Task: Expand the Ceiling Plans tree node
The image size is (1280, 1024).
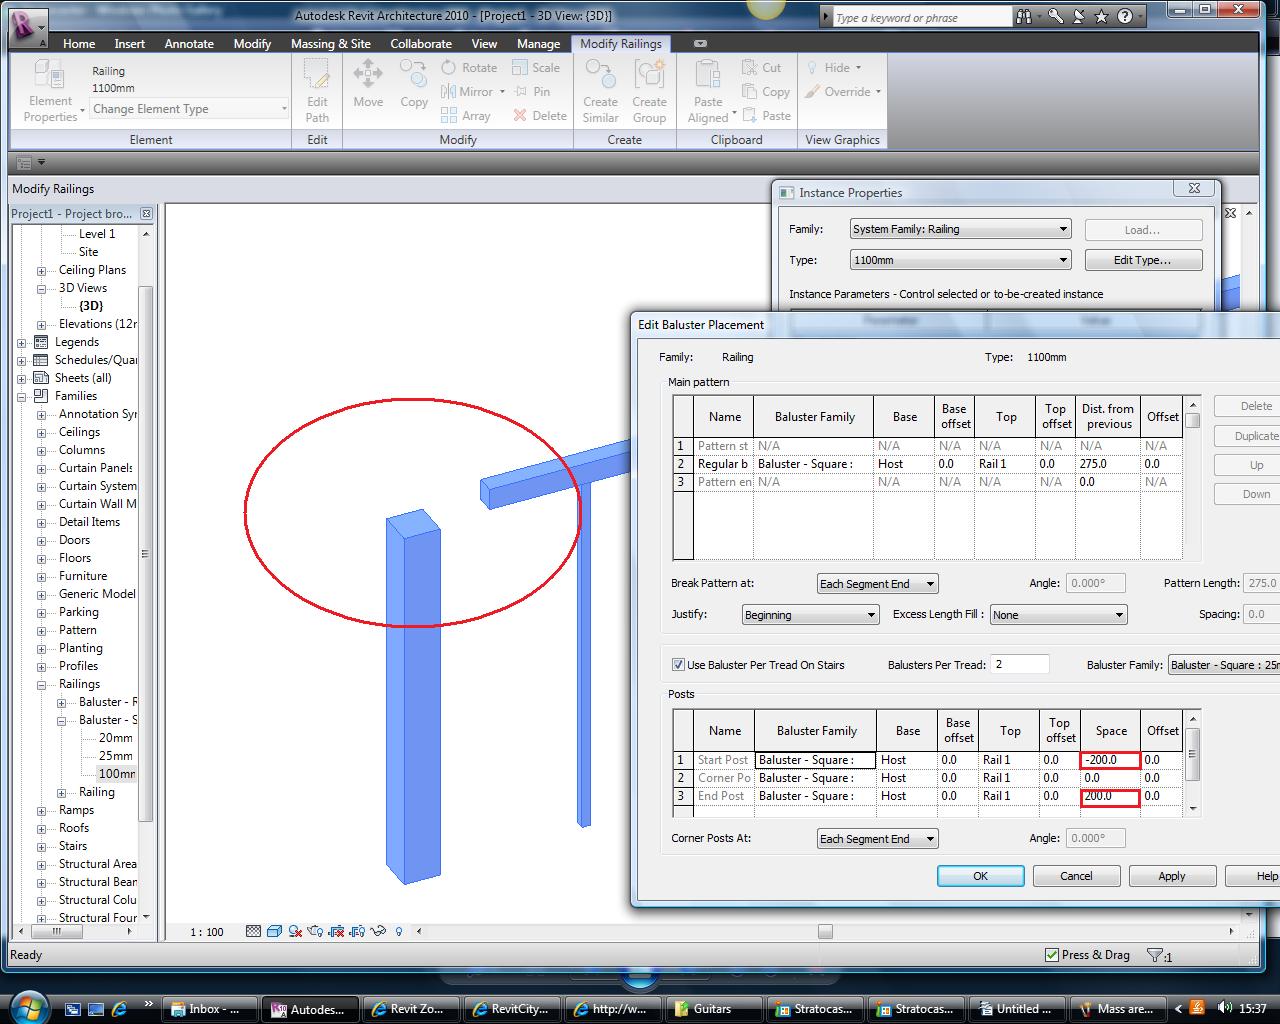Action: point(42,271)
